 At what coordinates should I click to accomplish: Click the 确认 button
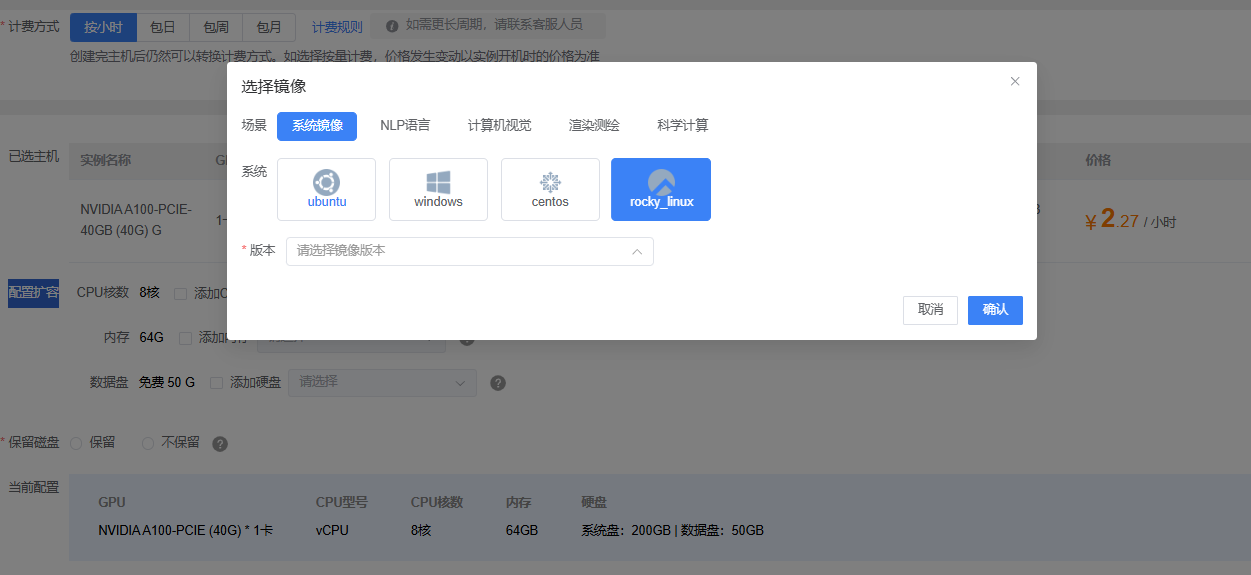(x=995, y=310)
